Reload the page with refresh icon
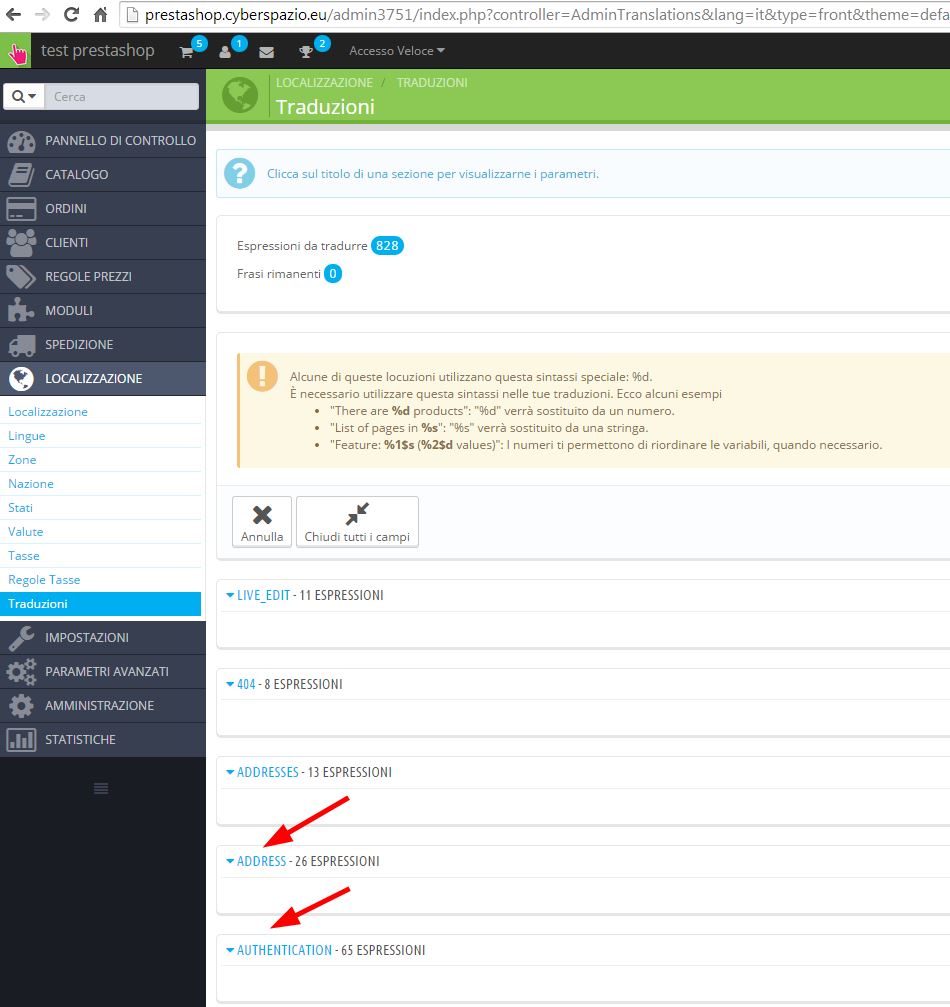The width and height of the screenshot is (950, 1007). [71, 14]
